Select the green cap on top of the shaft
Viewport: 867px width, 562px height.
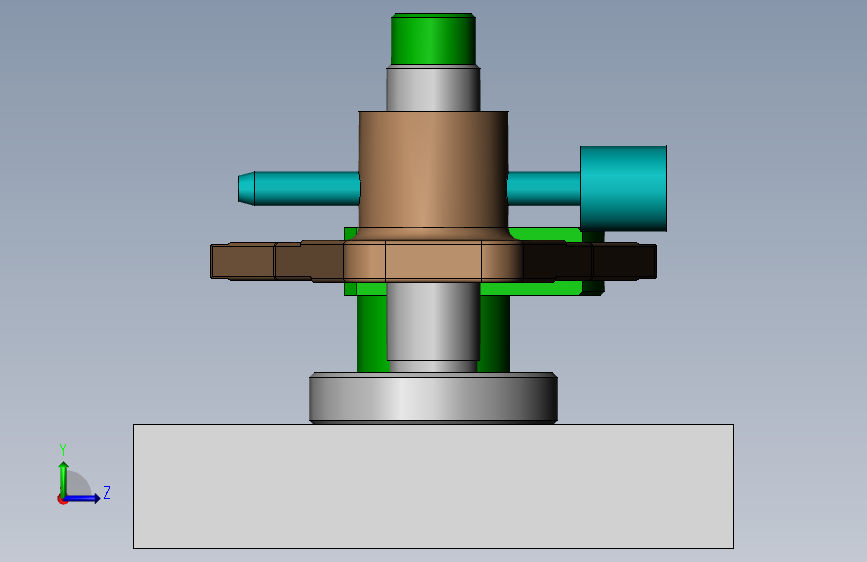pyautogui.click(x=433, y=39)
